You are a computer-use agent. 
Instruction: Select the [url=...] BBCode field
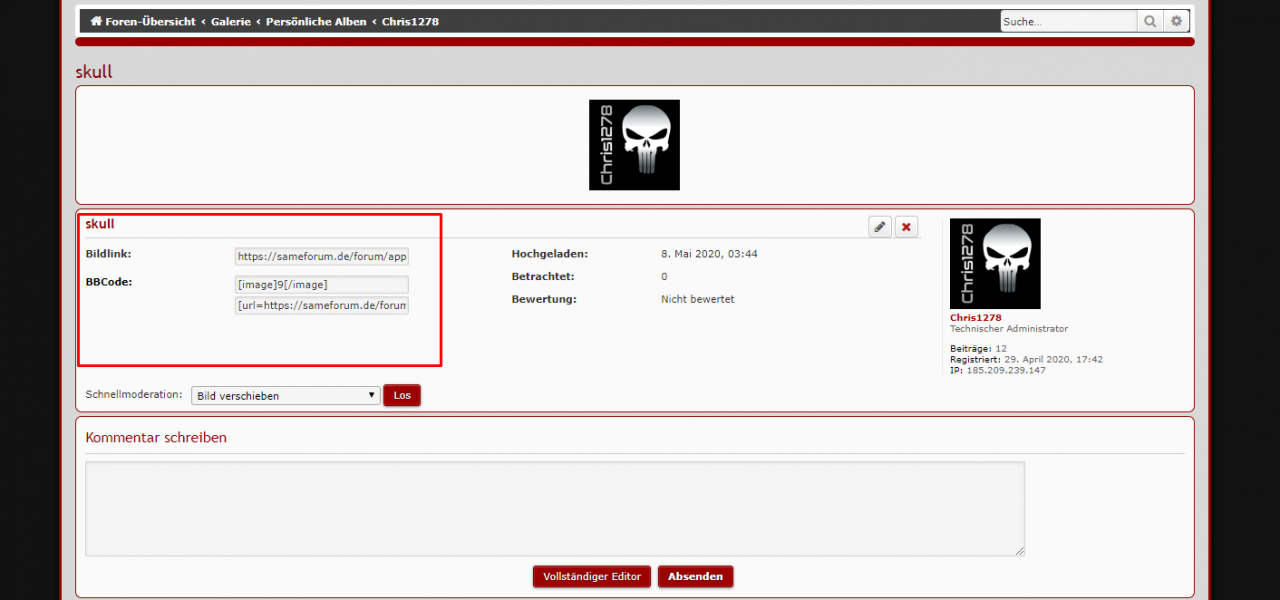[321, 305]
